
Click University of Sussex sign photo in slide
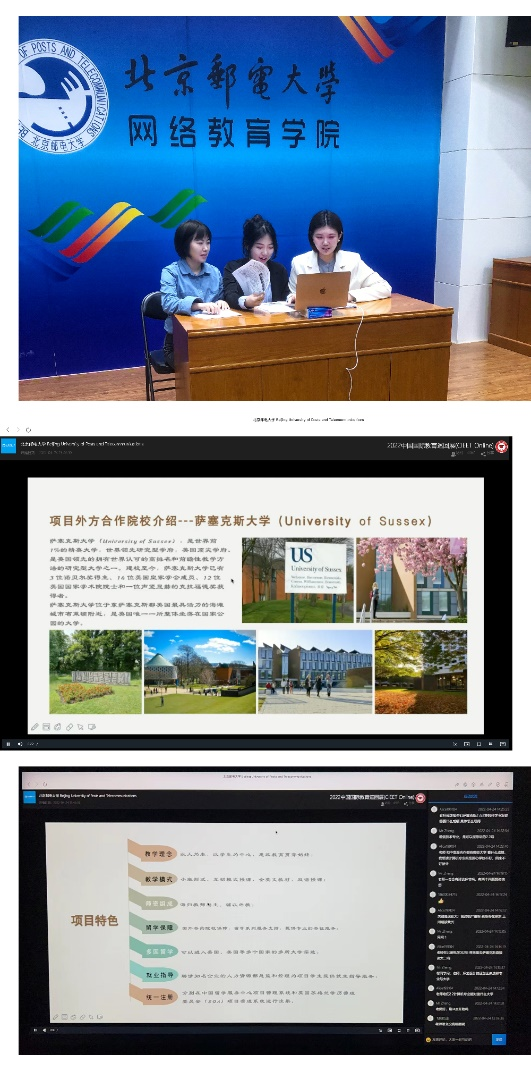[x=297, y=580]
